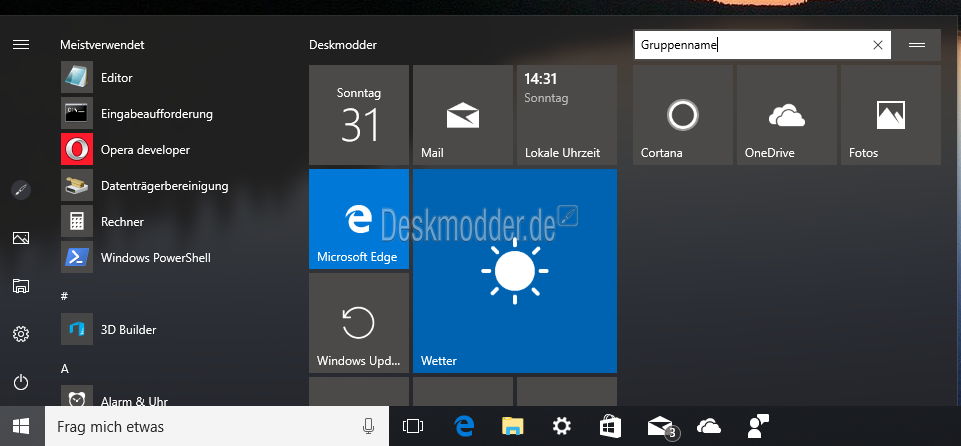Open Settings gear in the left rail
The height and width of the screenshot is (446, 961).
pyautogui.click(x=21, y=334)
